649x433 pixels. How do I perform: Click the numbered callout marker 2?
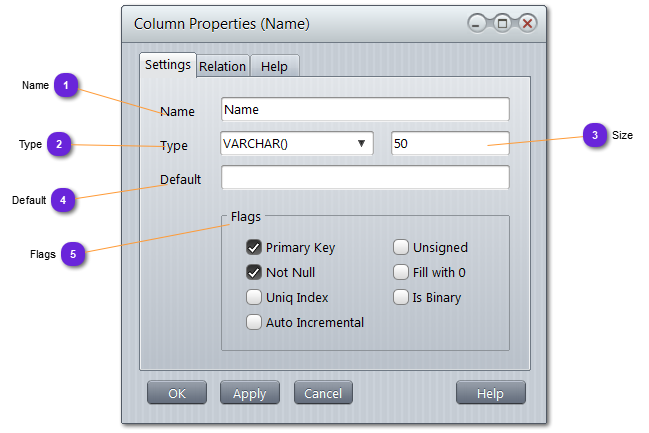point(59,145)
